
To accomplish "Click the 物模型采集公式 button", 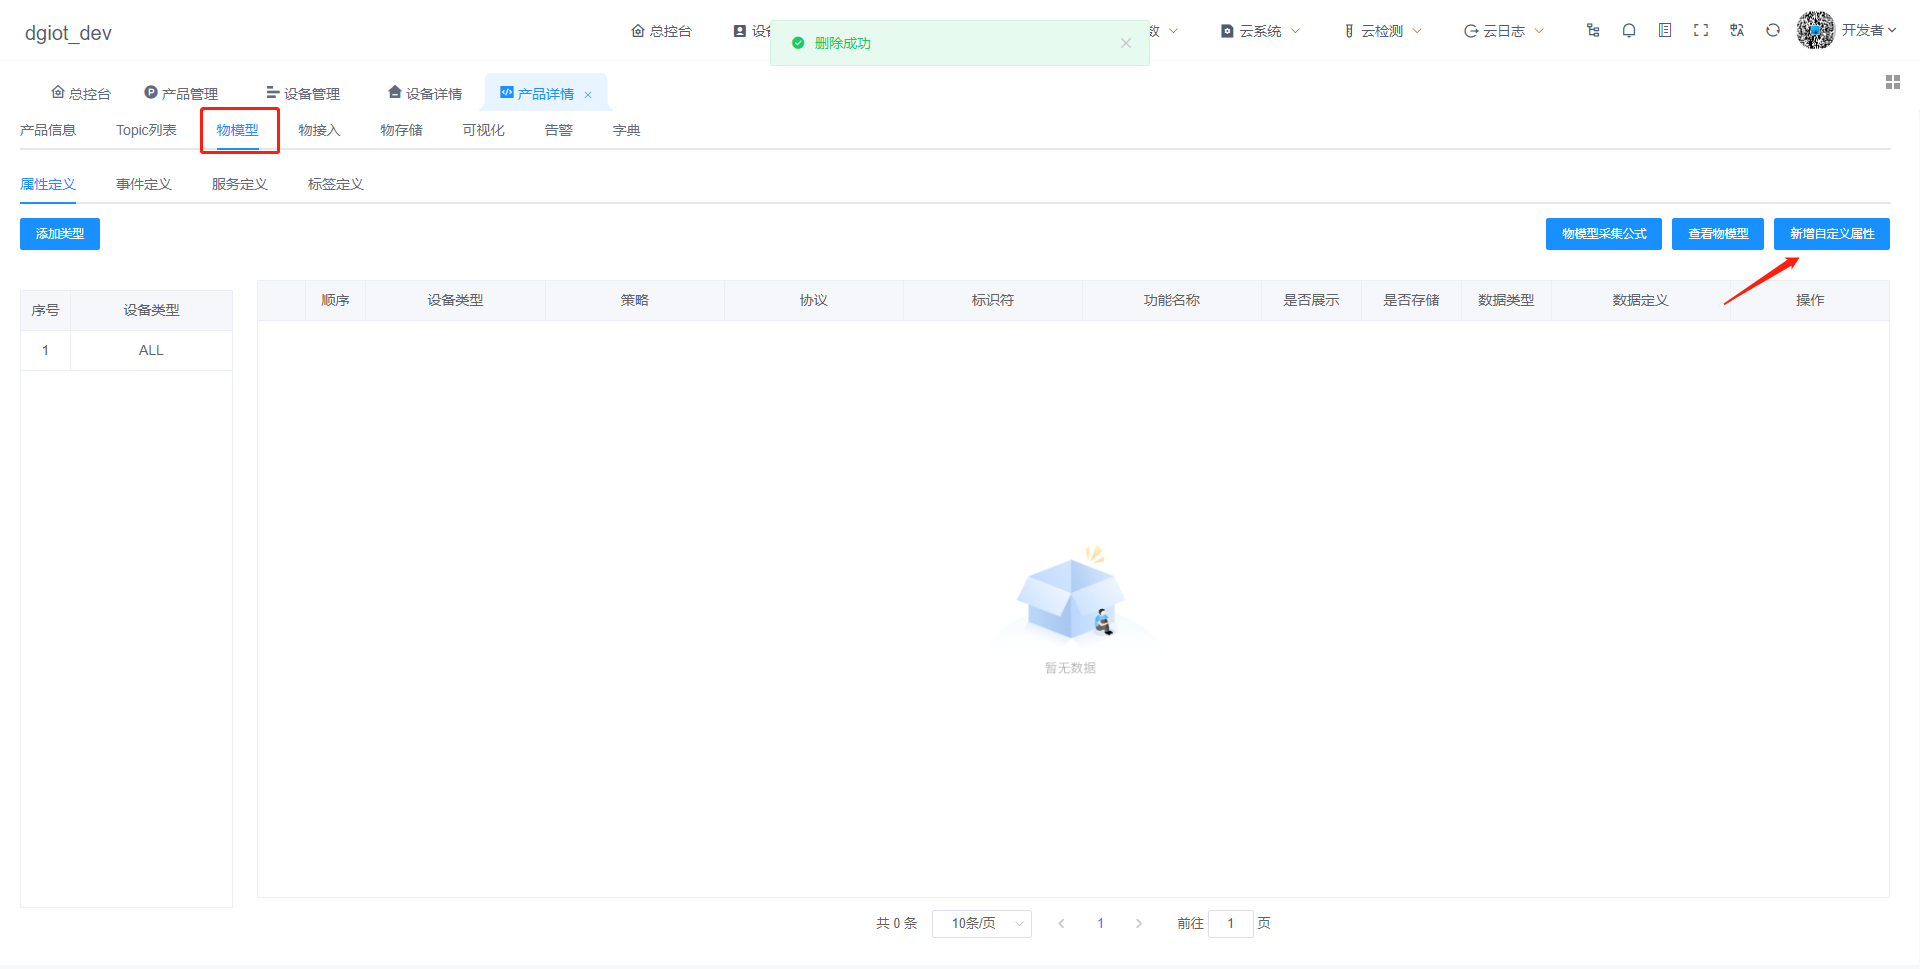I will [1604, 234].
